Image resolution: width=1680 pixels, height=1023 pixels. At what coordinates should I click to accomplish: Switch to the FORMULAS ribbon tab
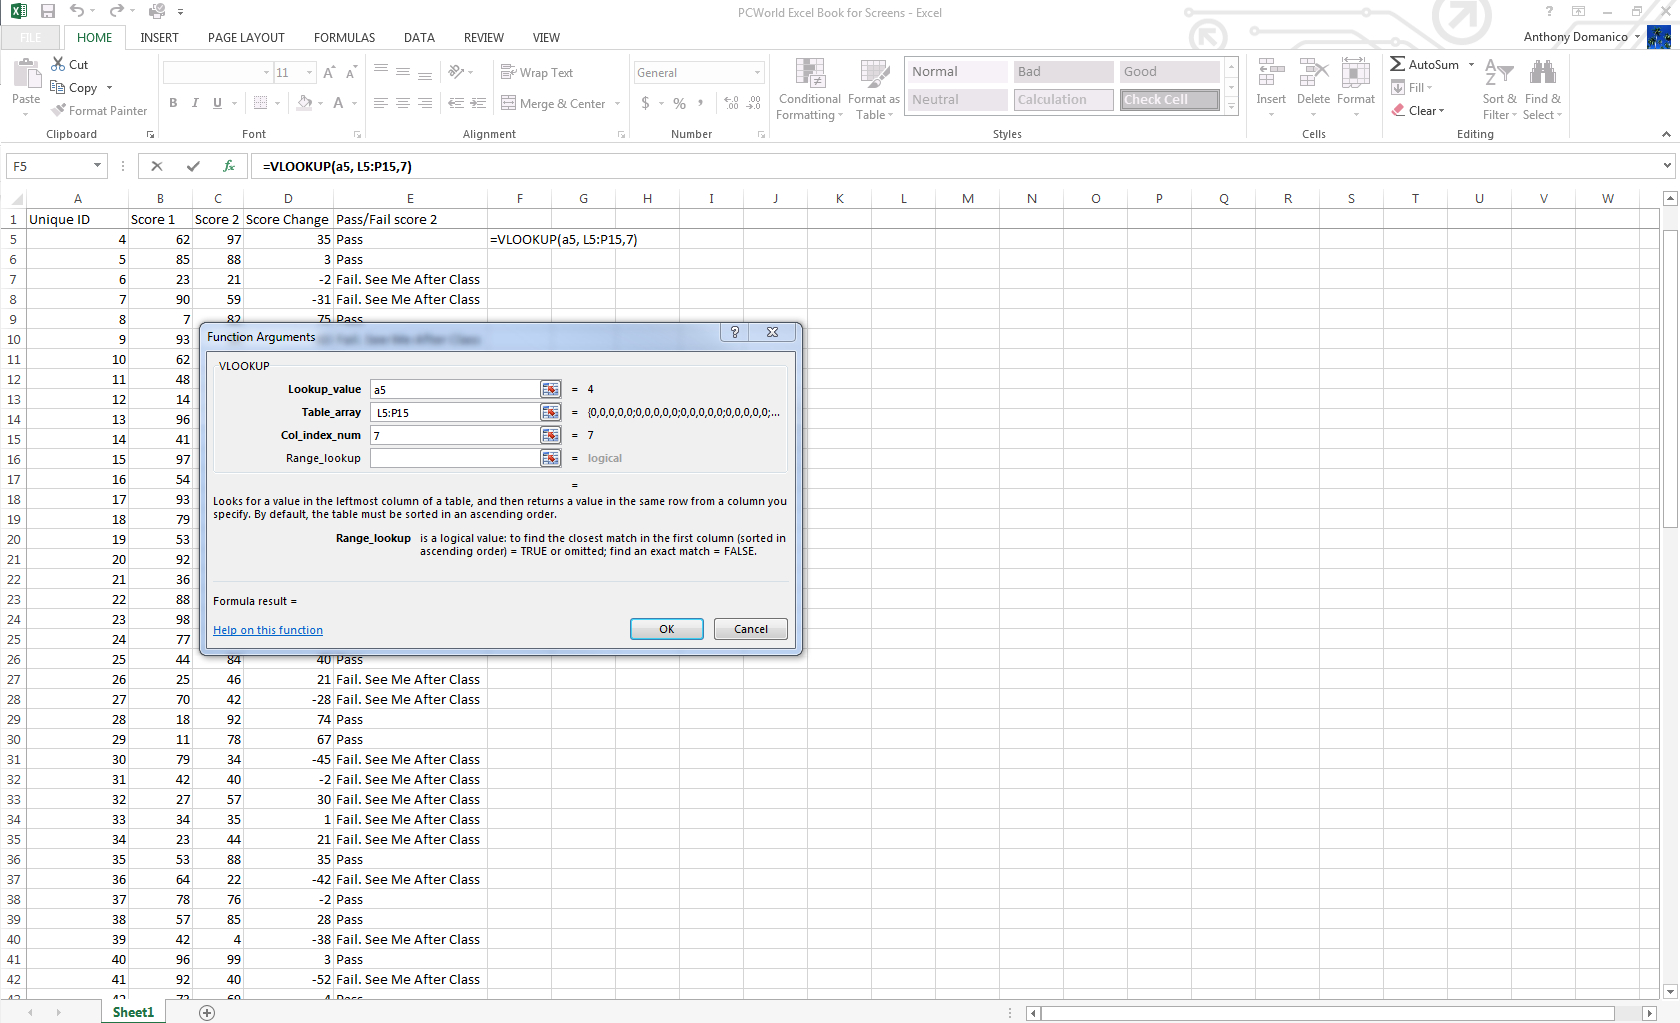[344, 37]
